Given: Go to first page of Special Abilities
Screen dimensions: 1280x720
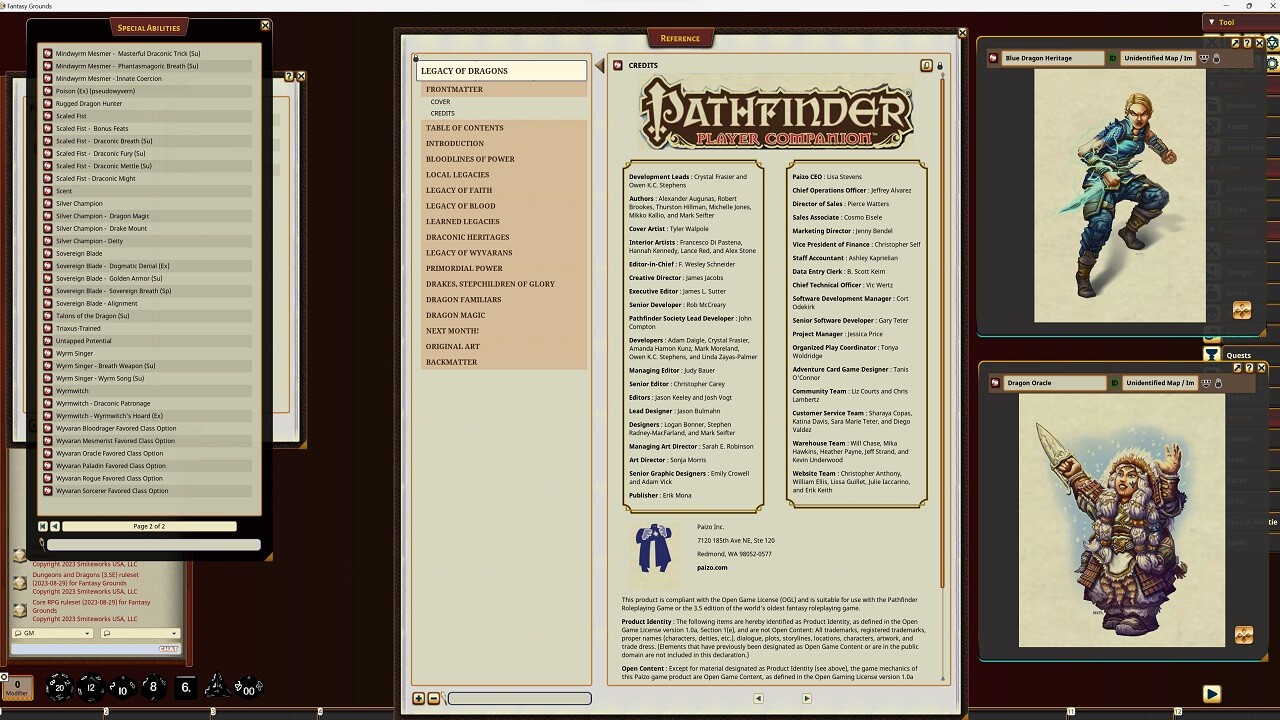Looking at the screenshot, I should coord(43,526).
